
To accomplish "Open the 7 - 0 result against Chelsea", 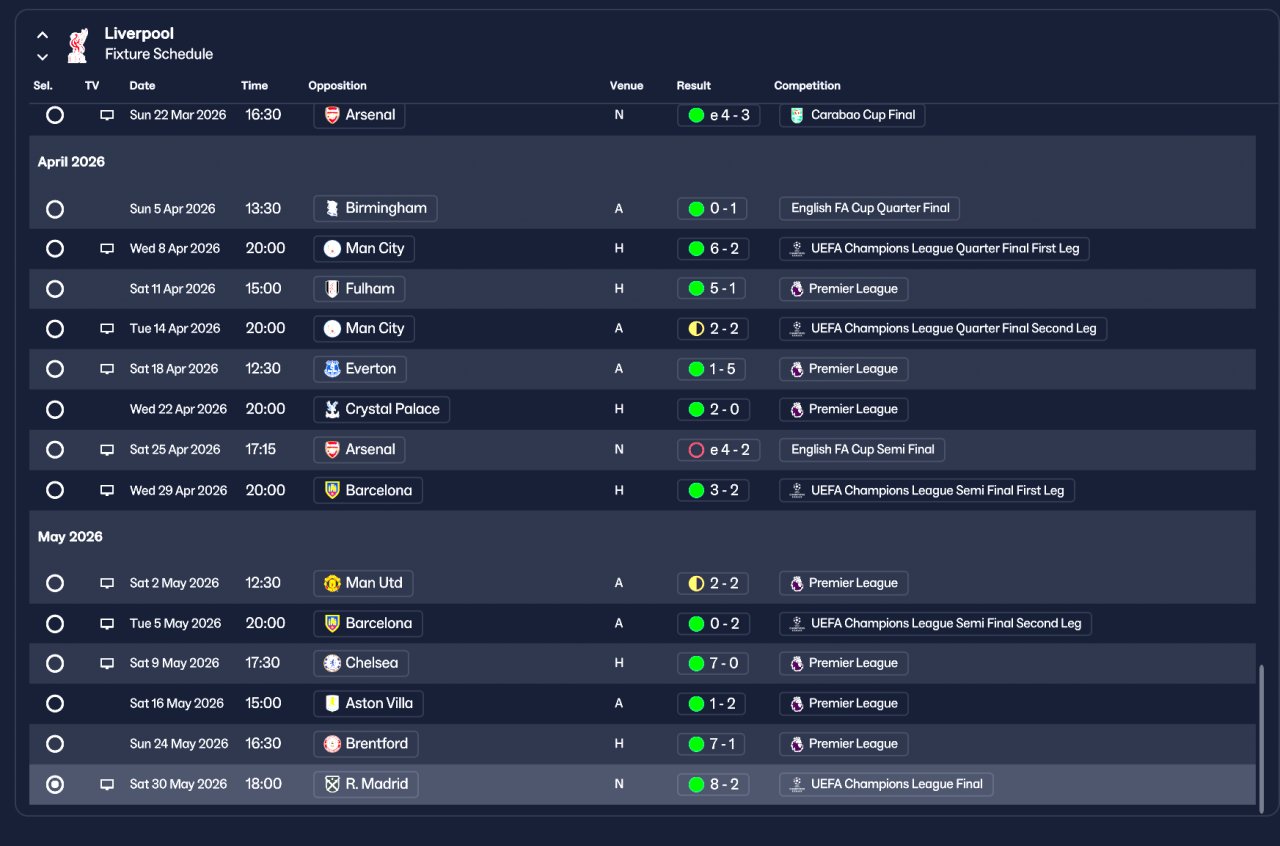I will (x=712, y=663).
